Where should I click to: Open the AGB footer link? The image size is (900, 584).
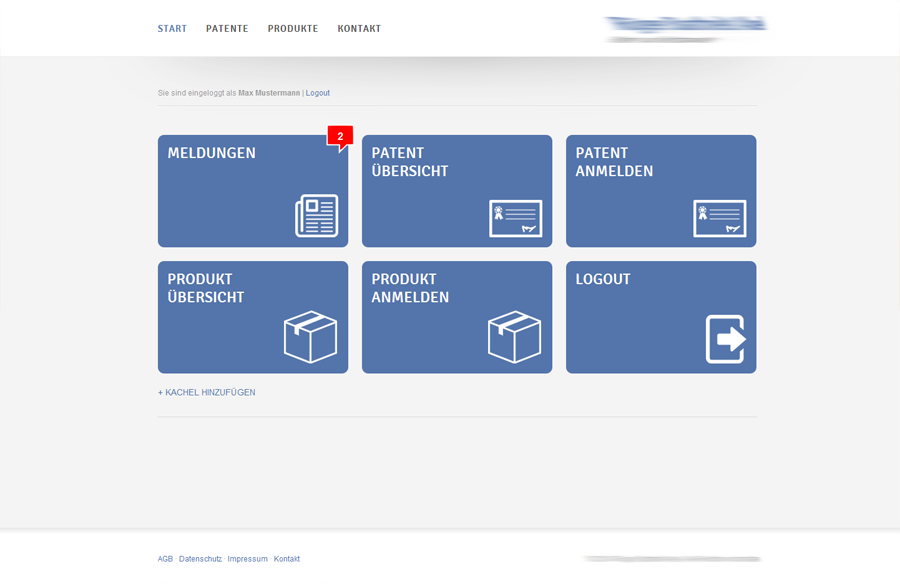pyautogui.click(x=165, y=559)
